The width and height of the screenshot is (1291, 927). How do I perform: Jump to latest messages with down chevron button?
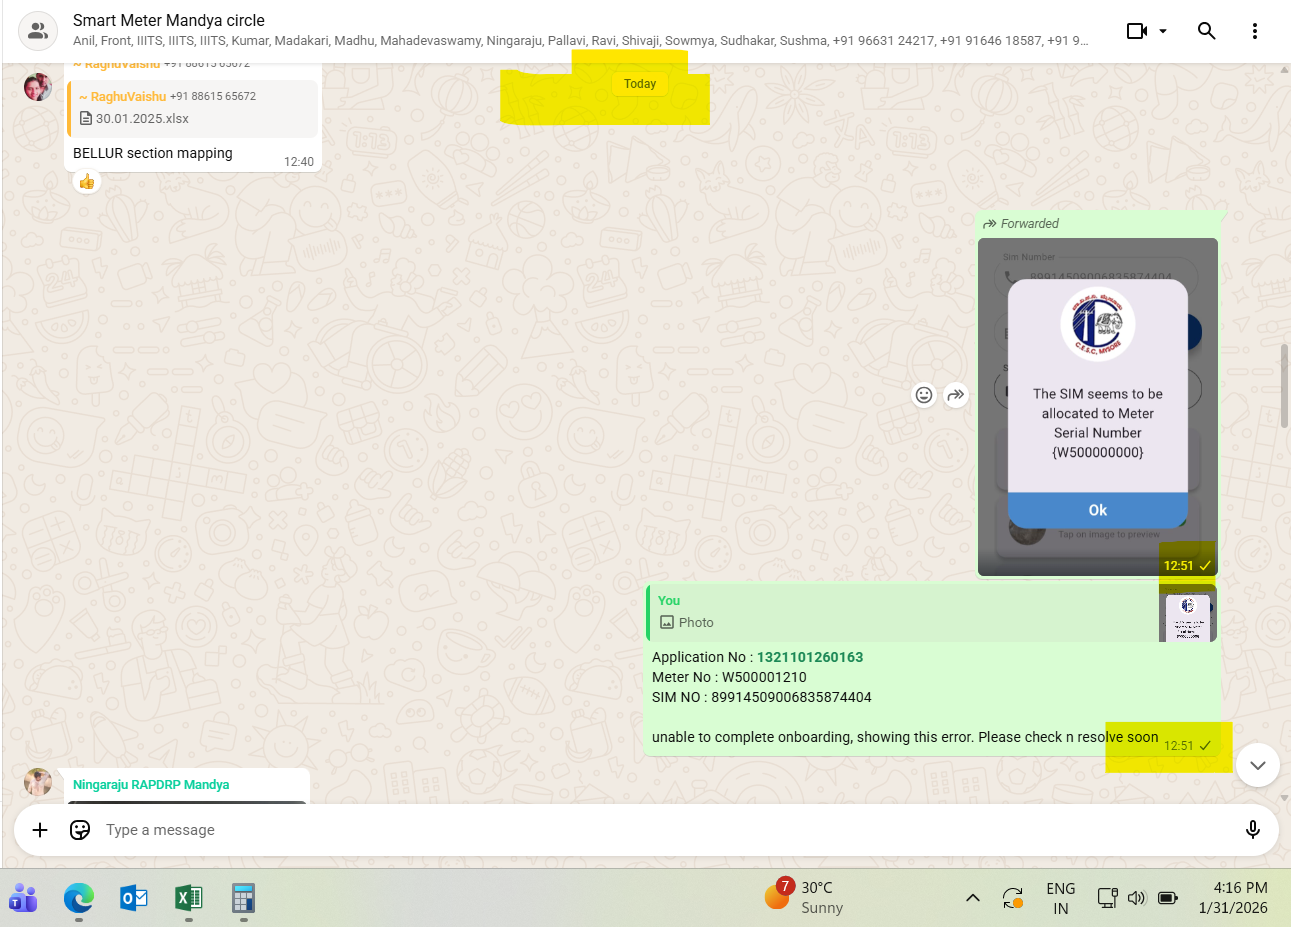pyautogui.click(x=1258, y=766)
